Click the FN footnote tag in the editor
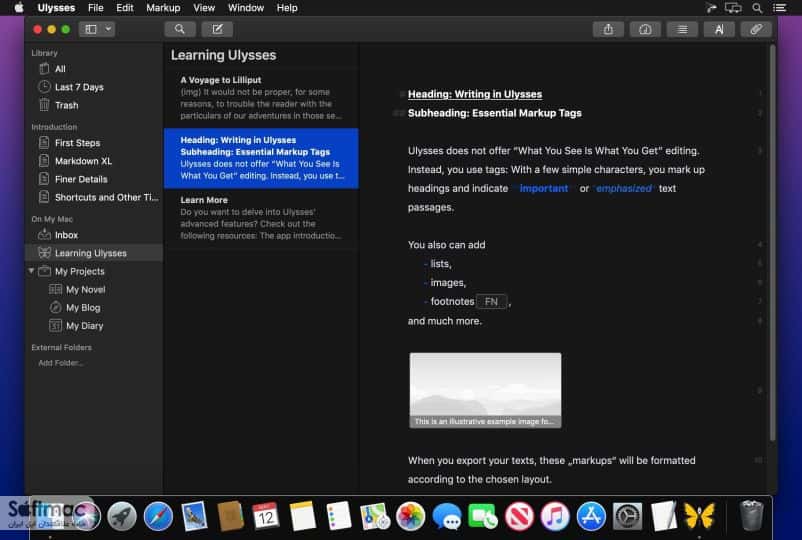 (x=491, y=302)
